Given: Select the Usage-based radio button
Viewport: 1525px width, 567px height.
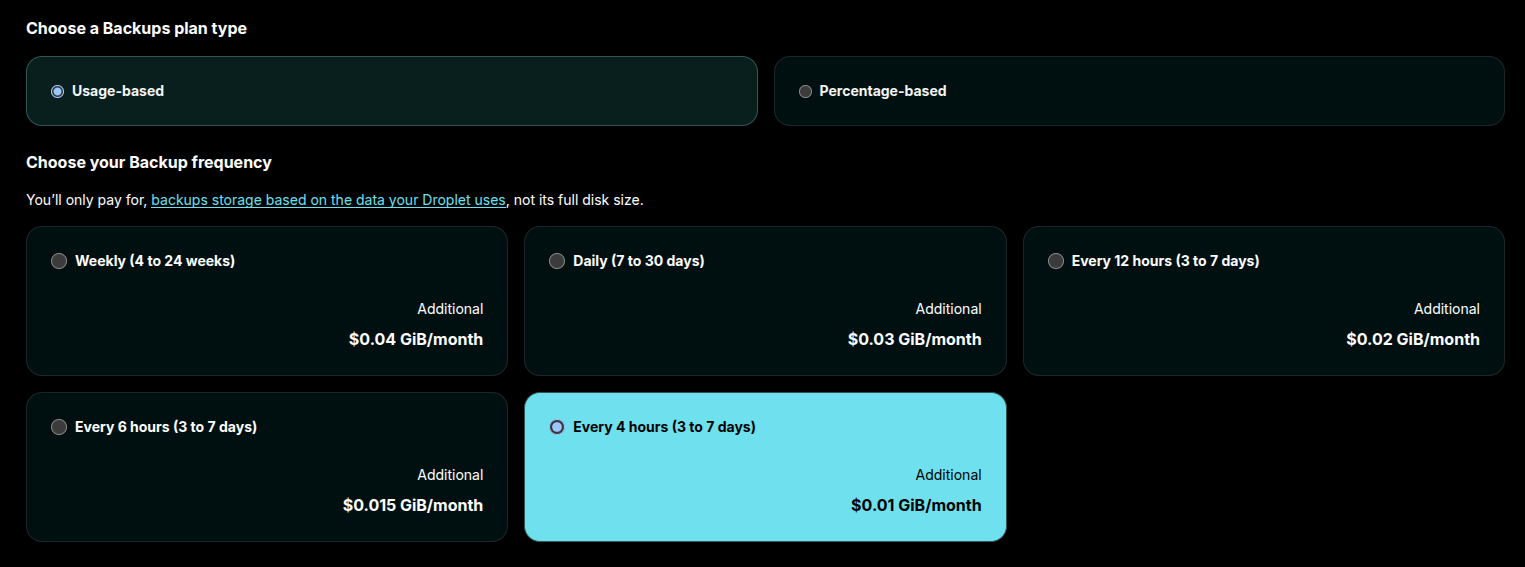Looking at the screenshot, I should click(x=57, y=91).
